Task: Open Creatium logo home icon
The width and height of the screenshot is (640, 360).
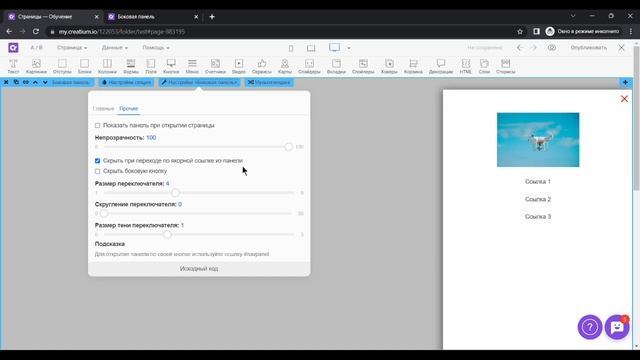Action: click(x=13, y=48)
